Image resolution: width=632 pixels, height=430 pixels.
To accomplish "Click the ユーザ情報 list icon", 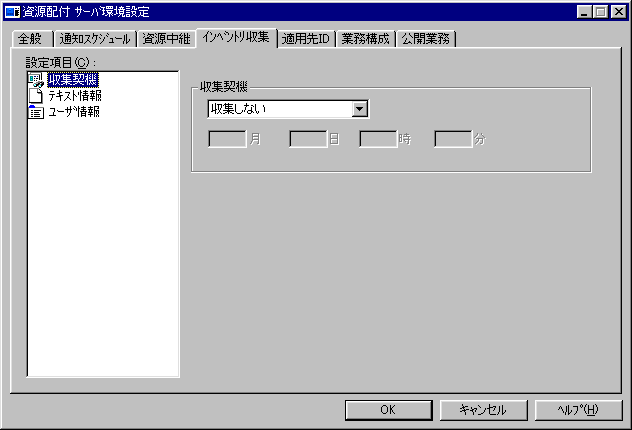I will point(36,112).
